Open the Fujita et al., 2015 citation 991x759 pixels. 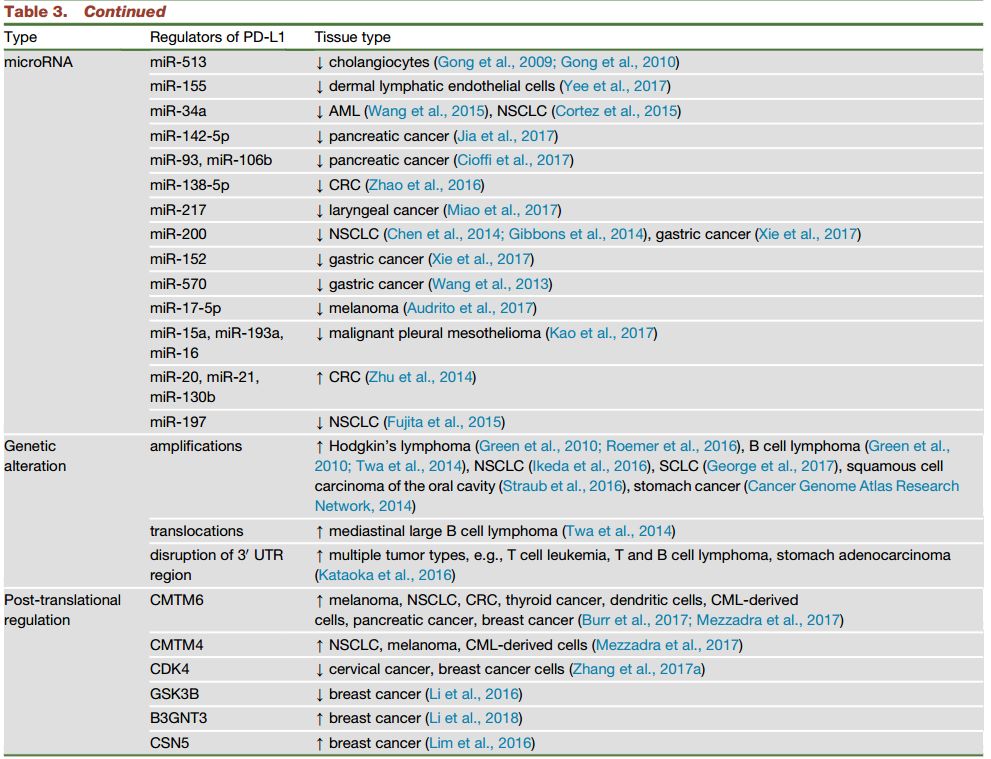(x=444, y=422)
